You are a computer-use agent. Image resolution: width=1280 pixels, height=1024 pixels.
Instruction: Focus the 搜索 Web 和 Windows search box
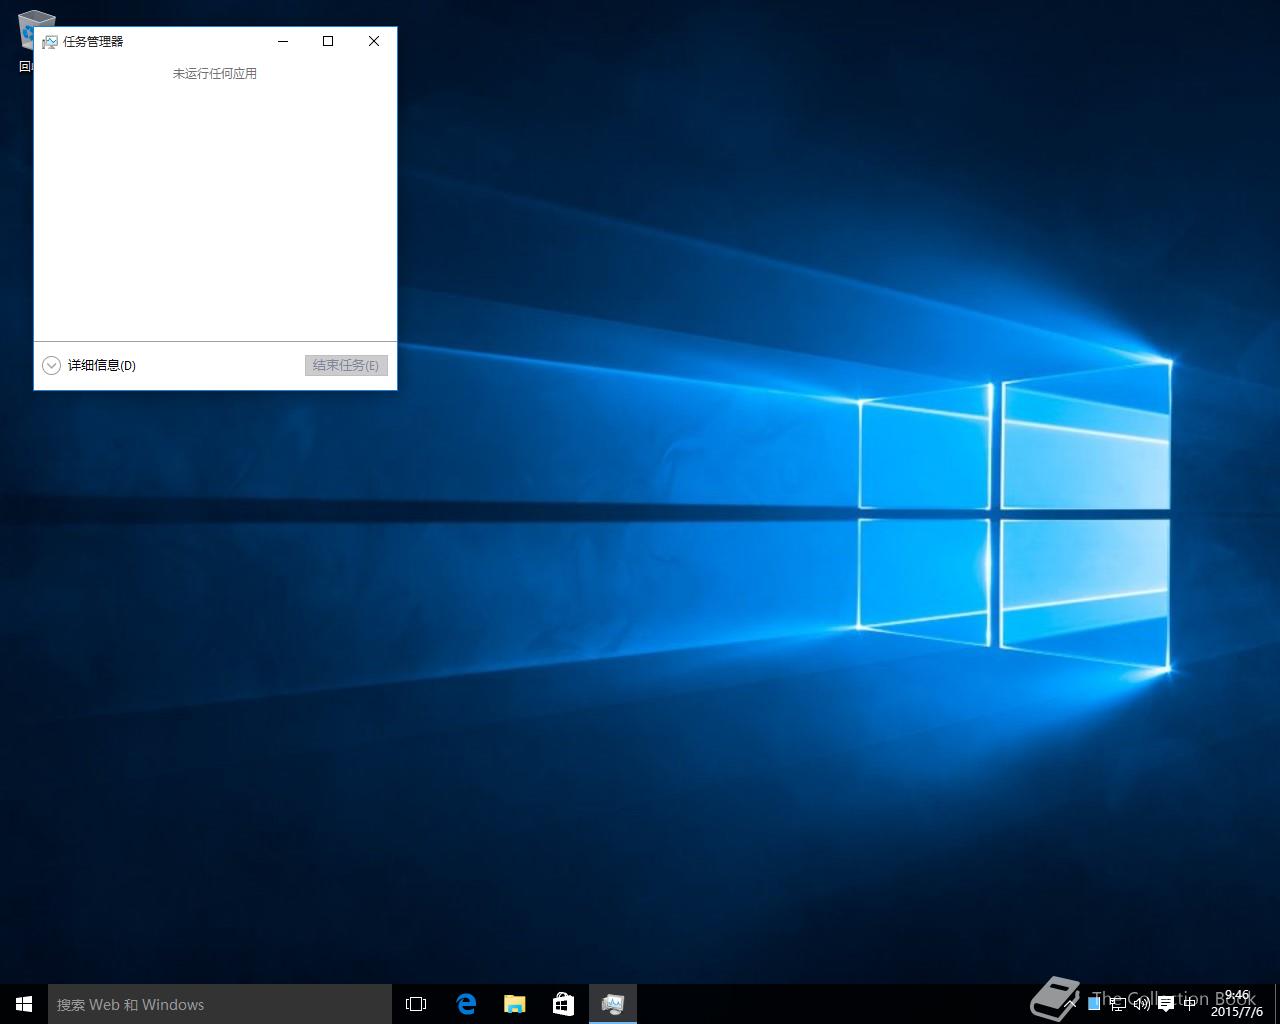coord(220,1004)
